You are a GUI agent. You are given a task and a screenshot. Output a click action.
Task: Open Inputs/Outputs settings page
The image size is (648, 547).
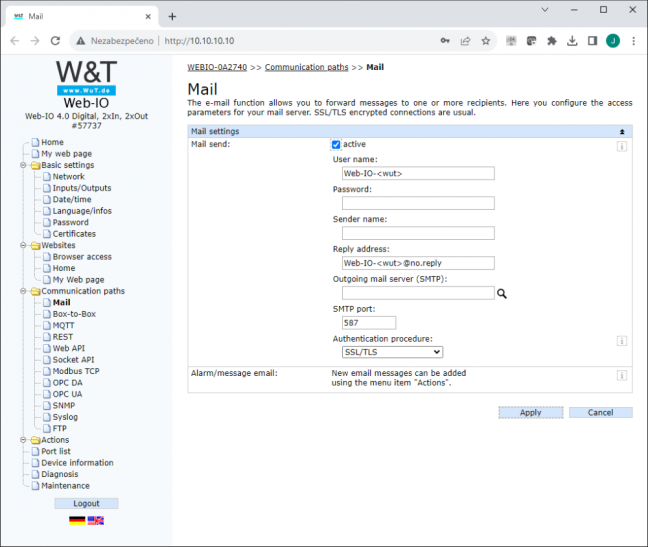coord(82,188)
